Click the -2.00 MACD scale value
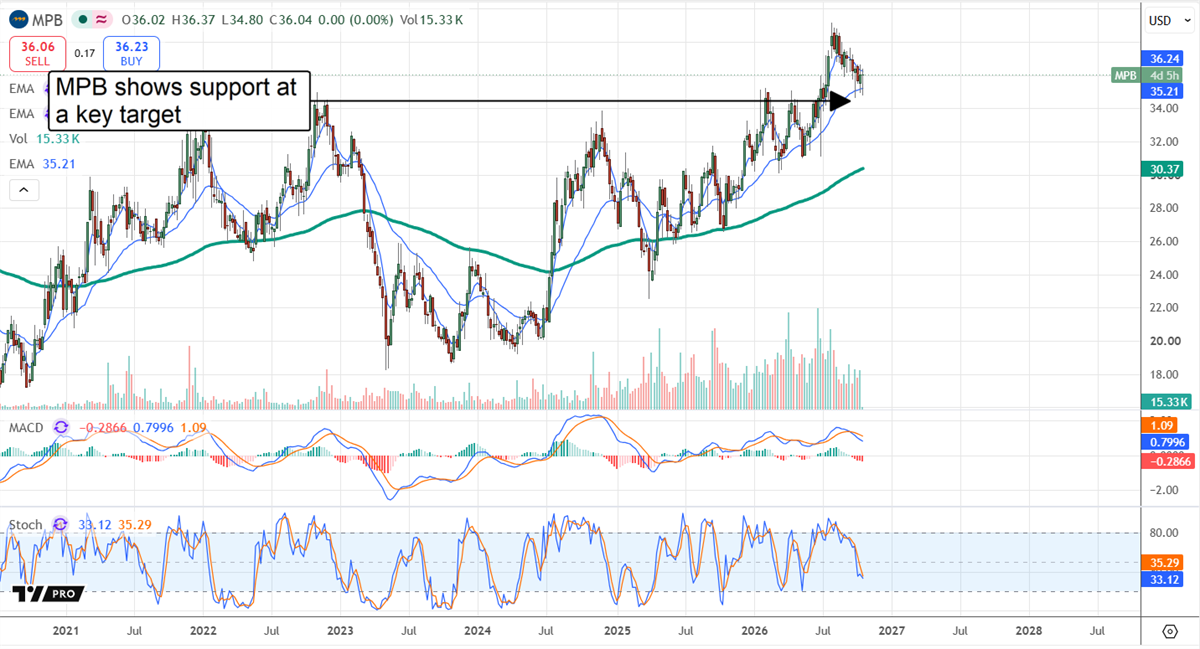This screenshot has height=649, width=1200. 1163,490
